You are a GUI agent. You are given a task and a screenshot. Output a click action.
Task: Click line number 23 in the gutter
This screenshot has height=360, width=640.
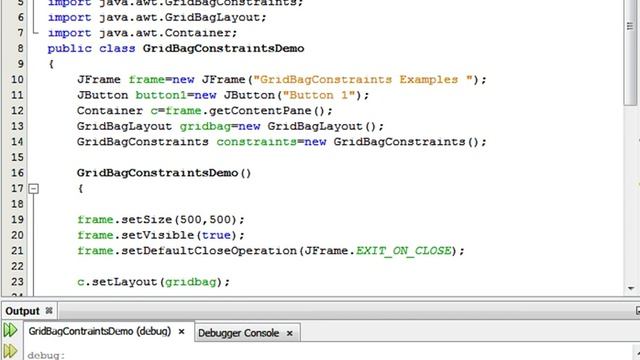click(17, 282)
